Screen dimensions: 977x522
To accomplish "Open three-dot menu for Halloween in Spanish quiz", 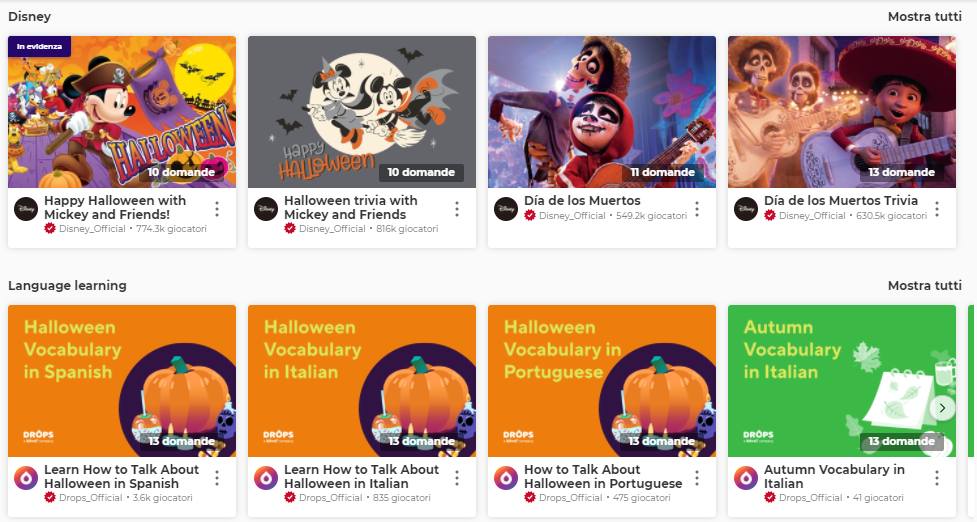I will 217,478.
